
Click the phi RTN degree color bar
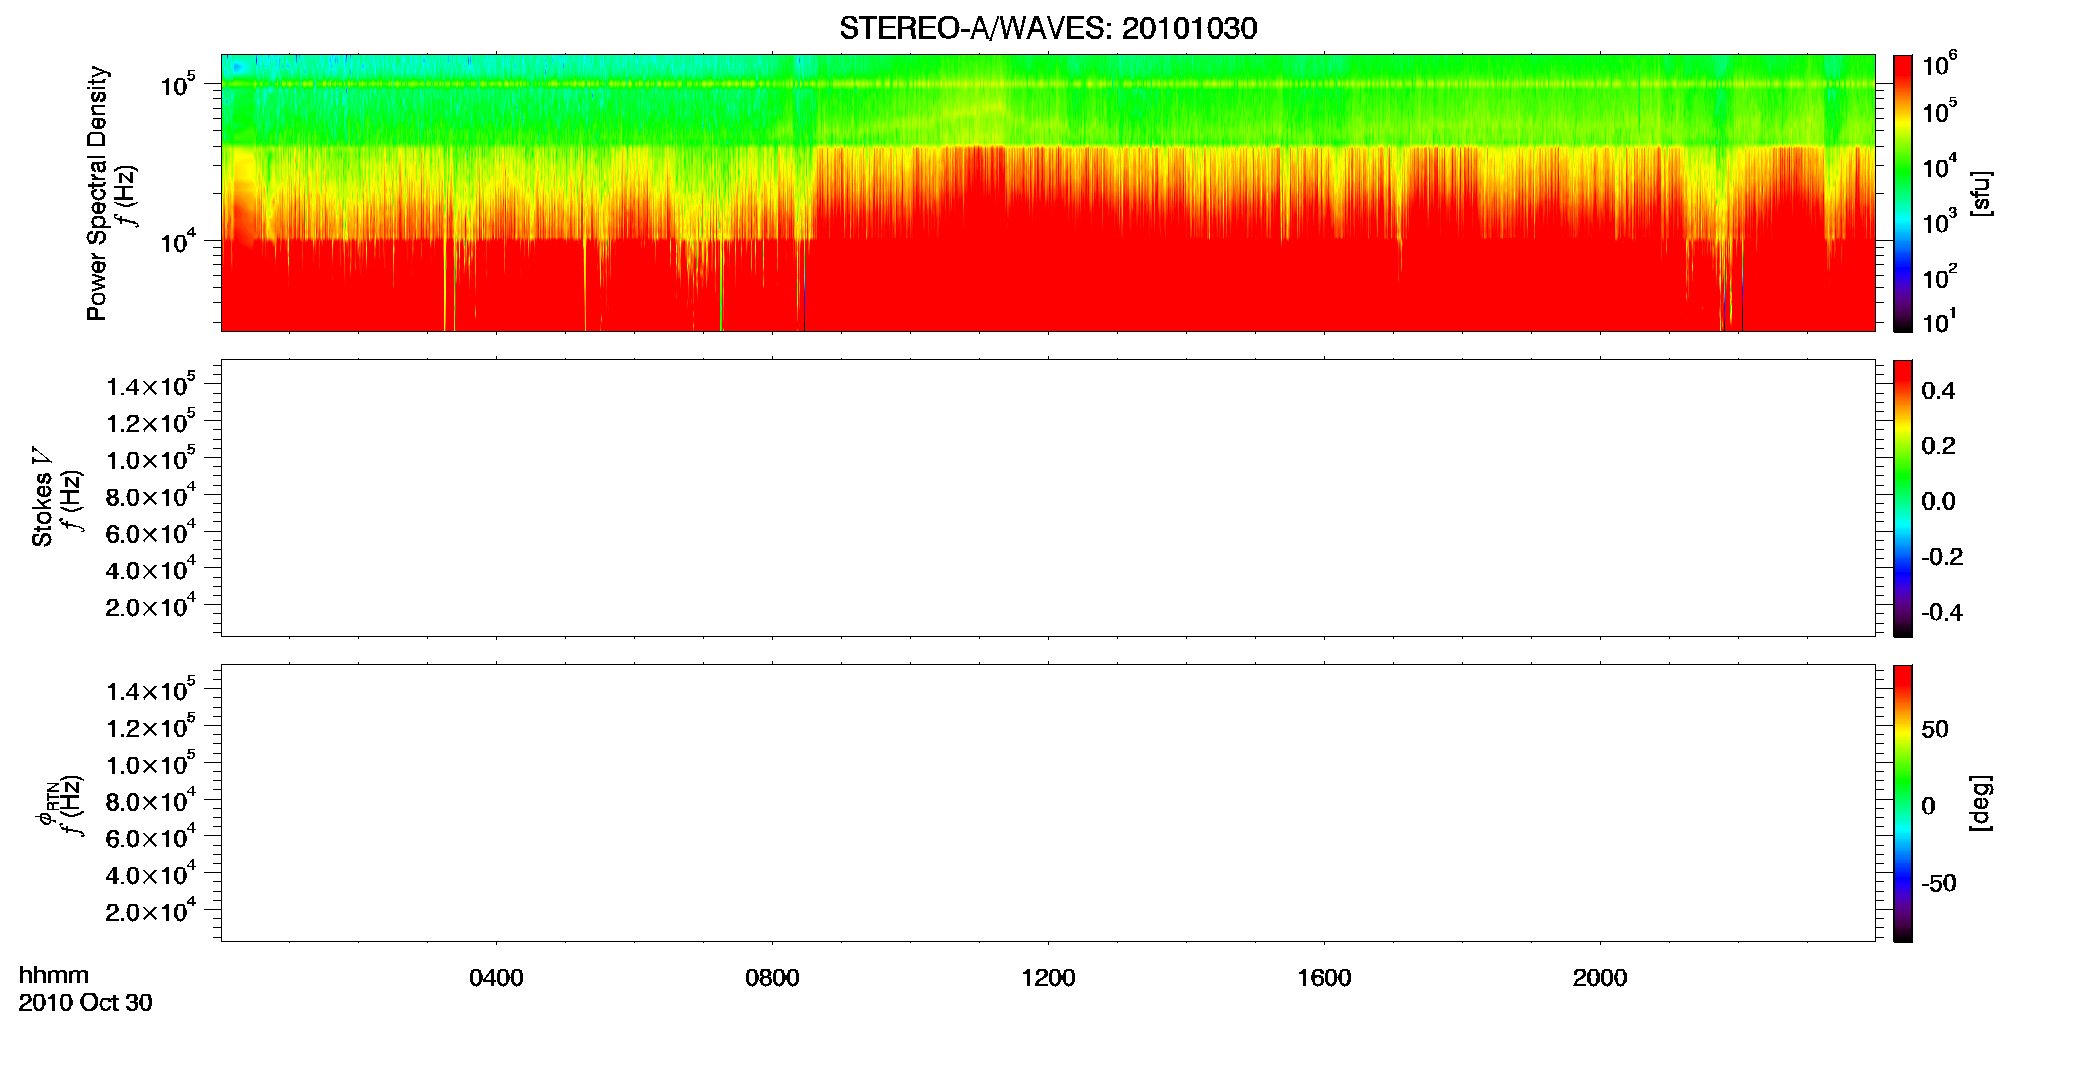[1903, 803]
